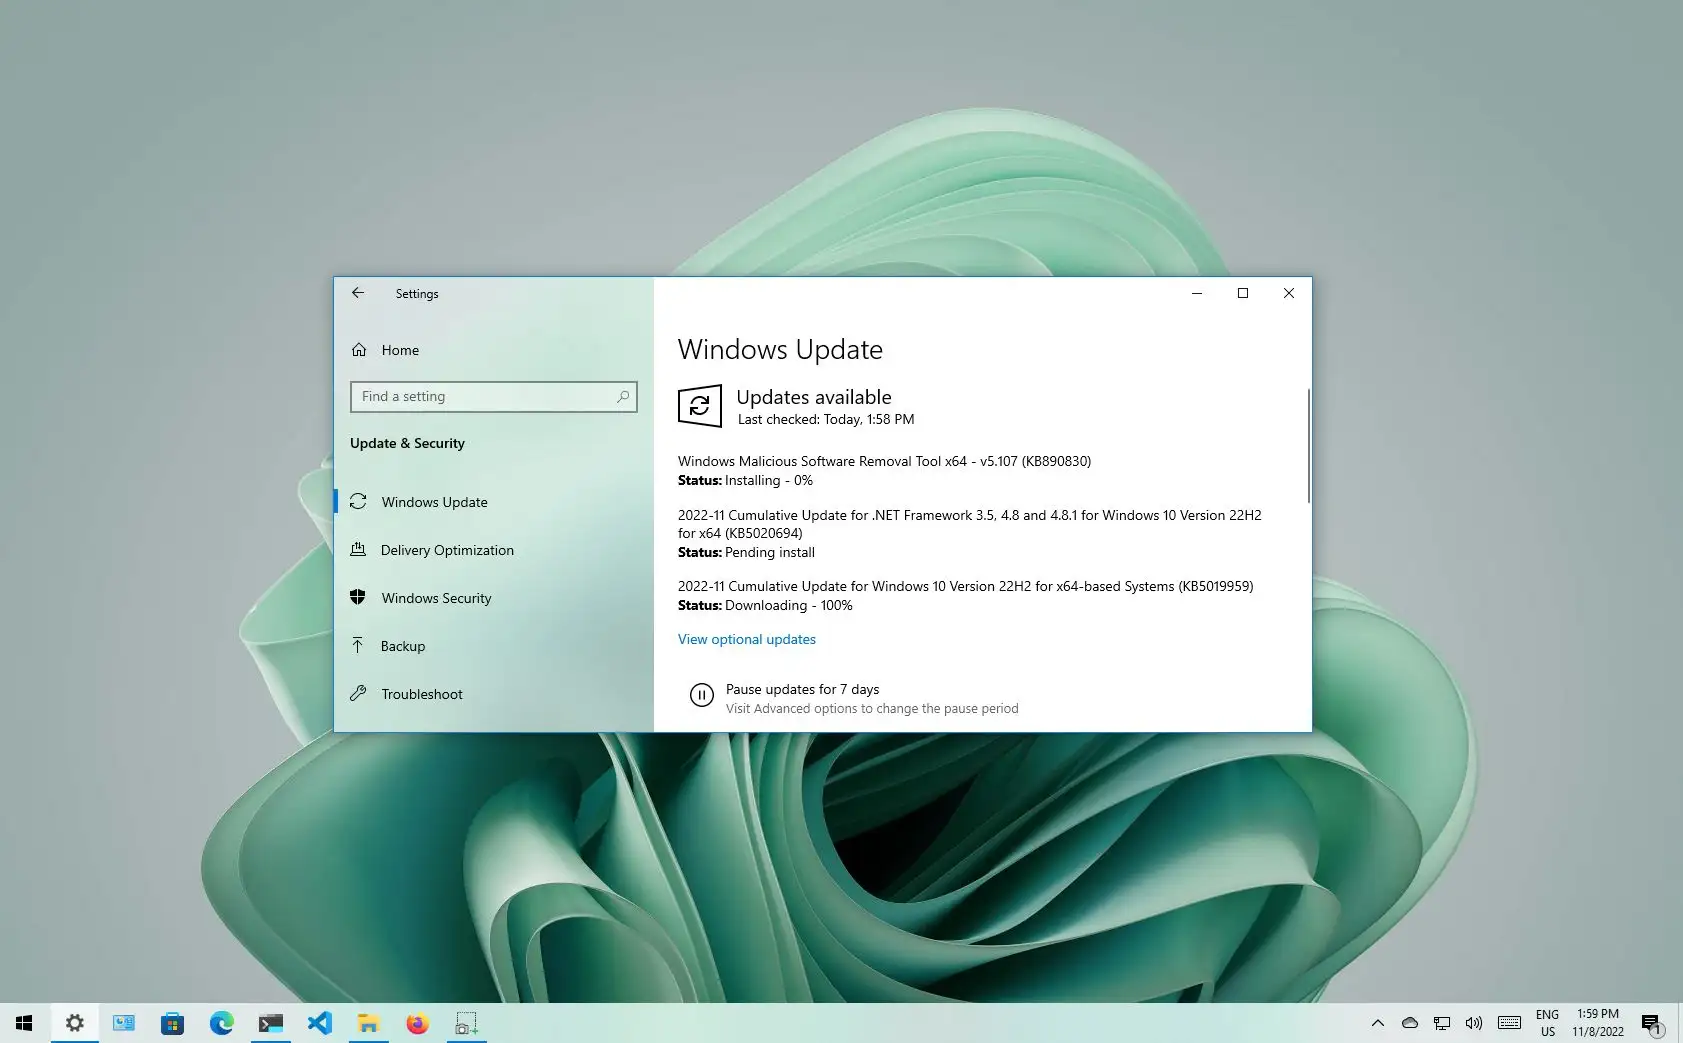The height and width of the screenshot is (1043, 1683).
Task: Click the Windows Update sync icon in sidebar
Action: coord(358,502)
